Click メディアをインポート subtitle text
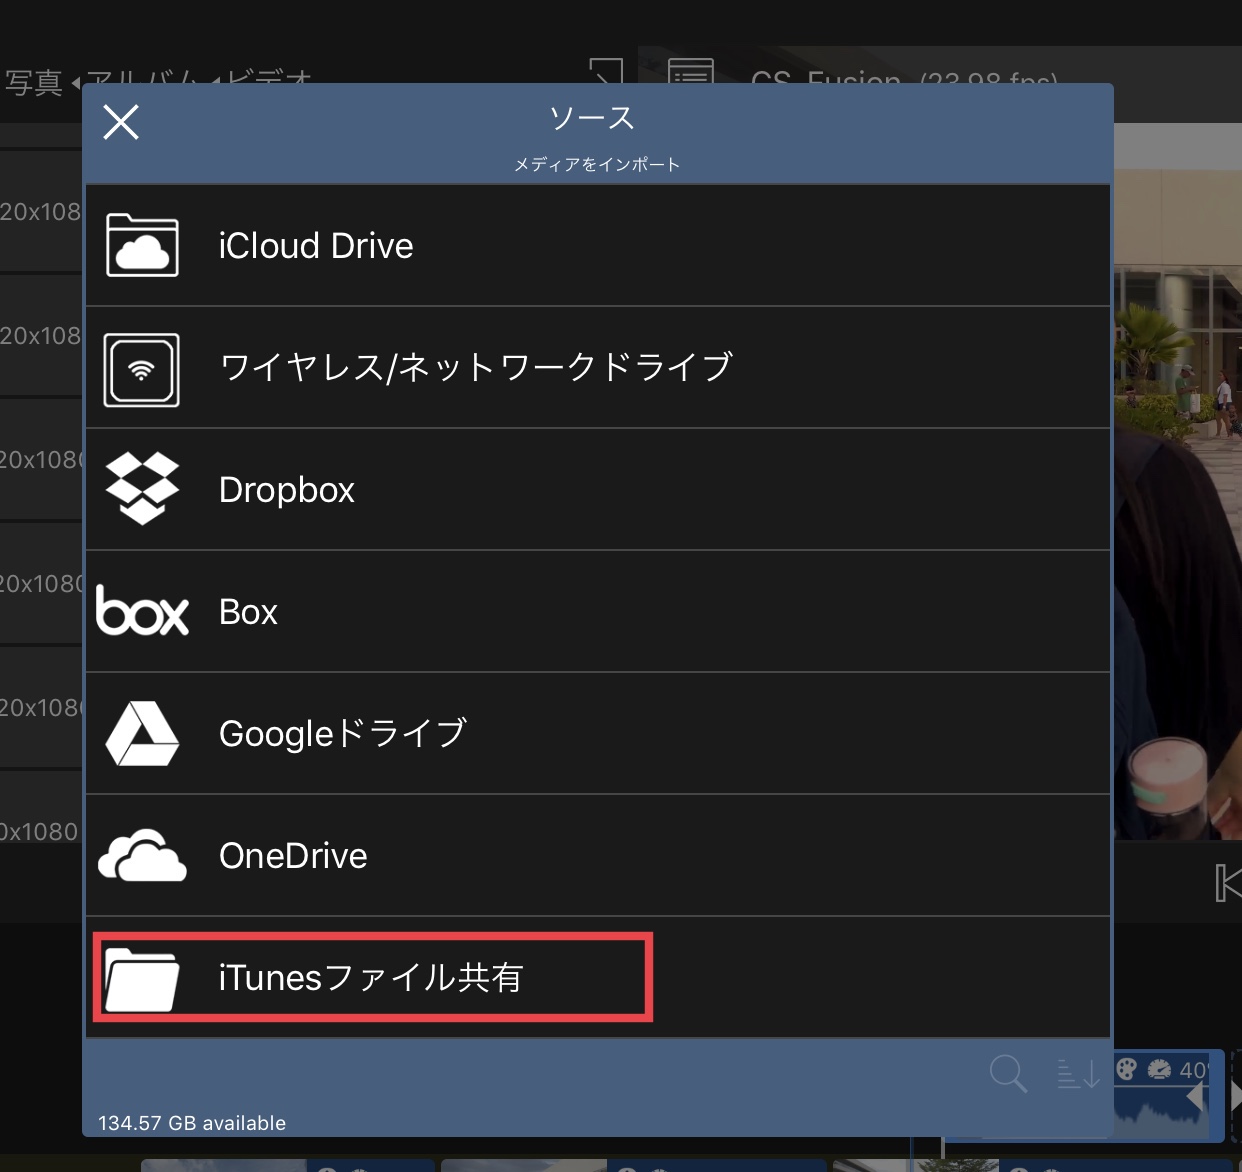 click(597, 164)
